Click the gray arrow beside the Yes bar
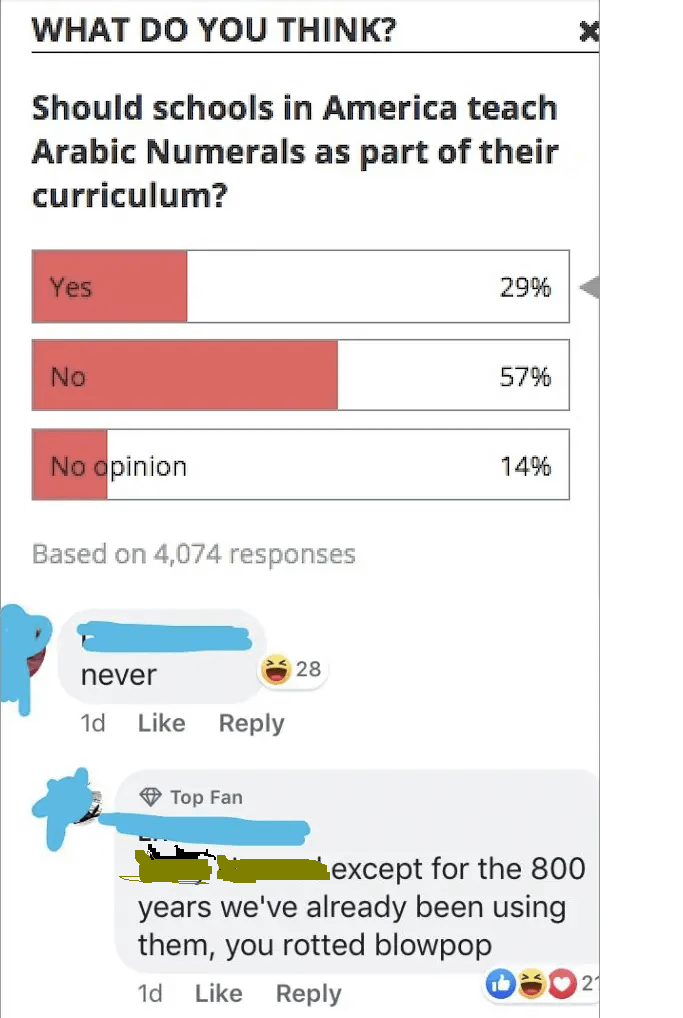Image resolution: width=683 pixels, height=1018 pixels. click(x=589, y=288)
